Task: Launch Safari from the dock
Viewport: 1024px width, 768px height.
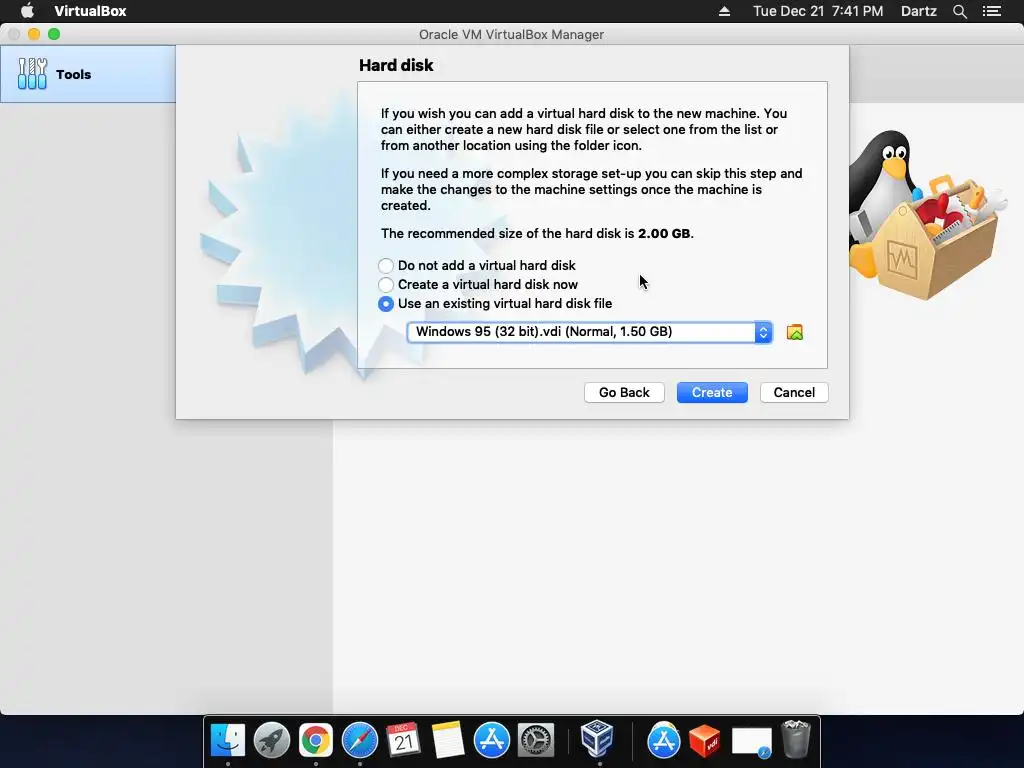Action: [360, 740]
